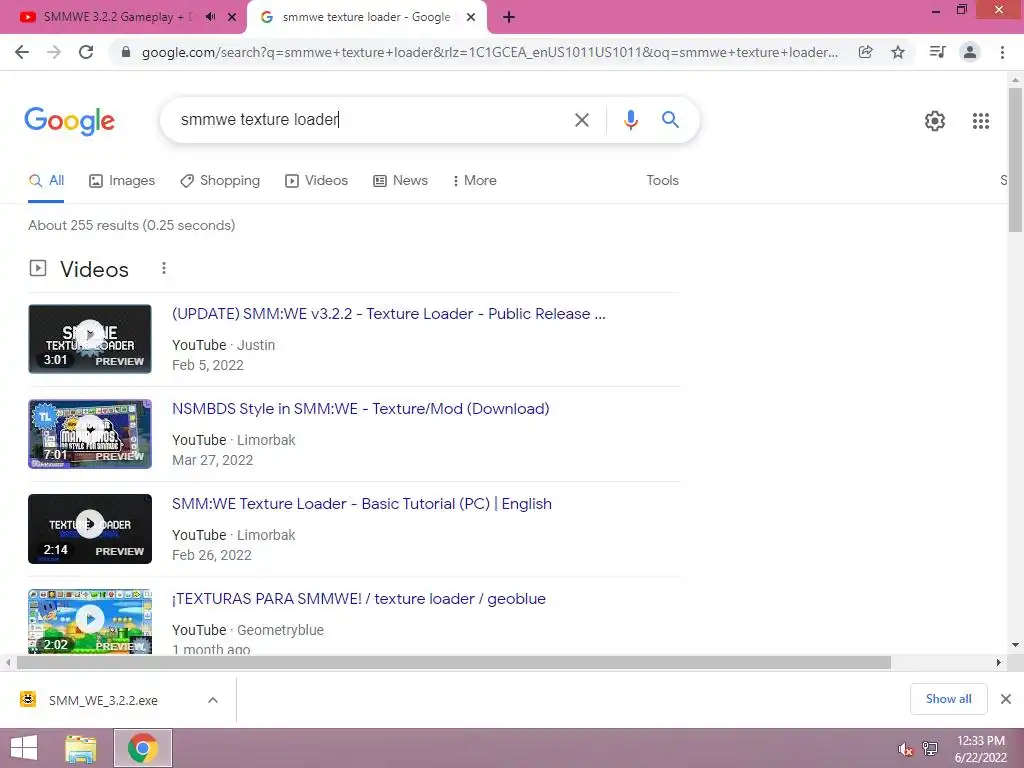The width and height of the screenshot is (1024, 768).
Task: Play the 7:01 NSMBDS video thumbnail
Action: 90,434
